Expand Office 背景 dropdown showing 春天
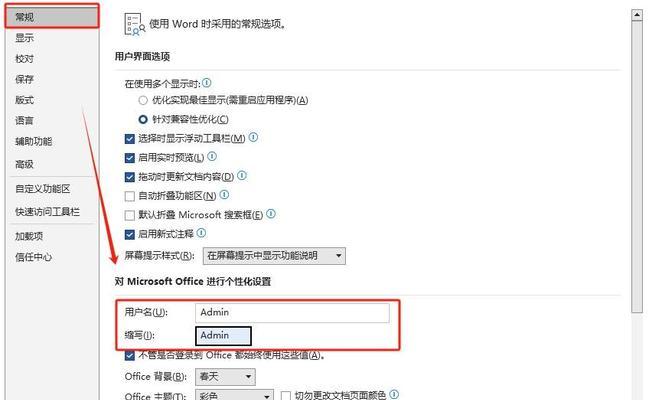 coord(225,377)
